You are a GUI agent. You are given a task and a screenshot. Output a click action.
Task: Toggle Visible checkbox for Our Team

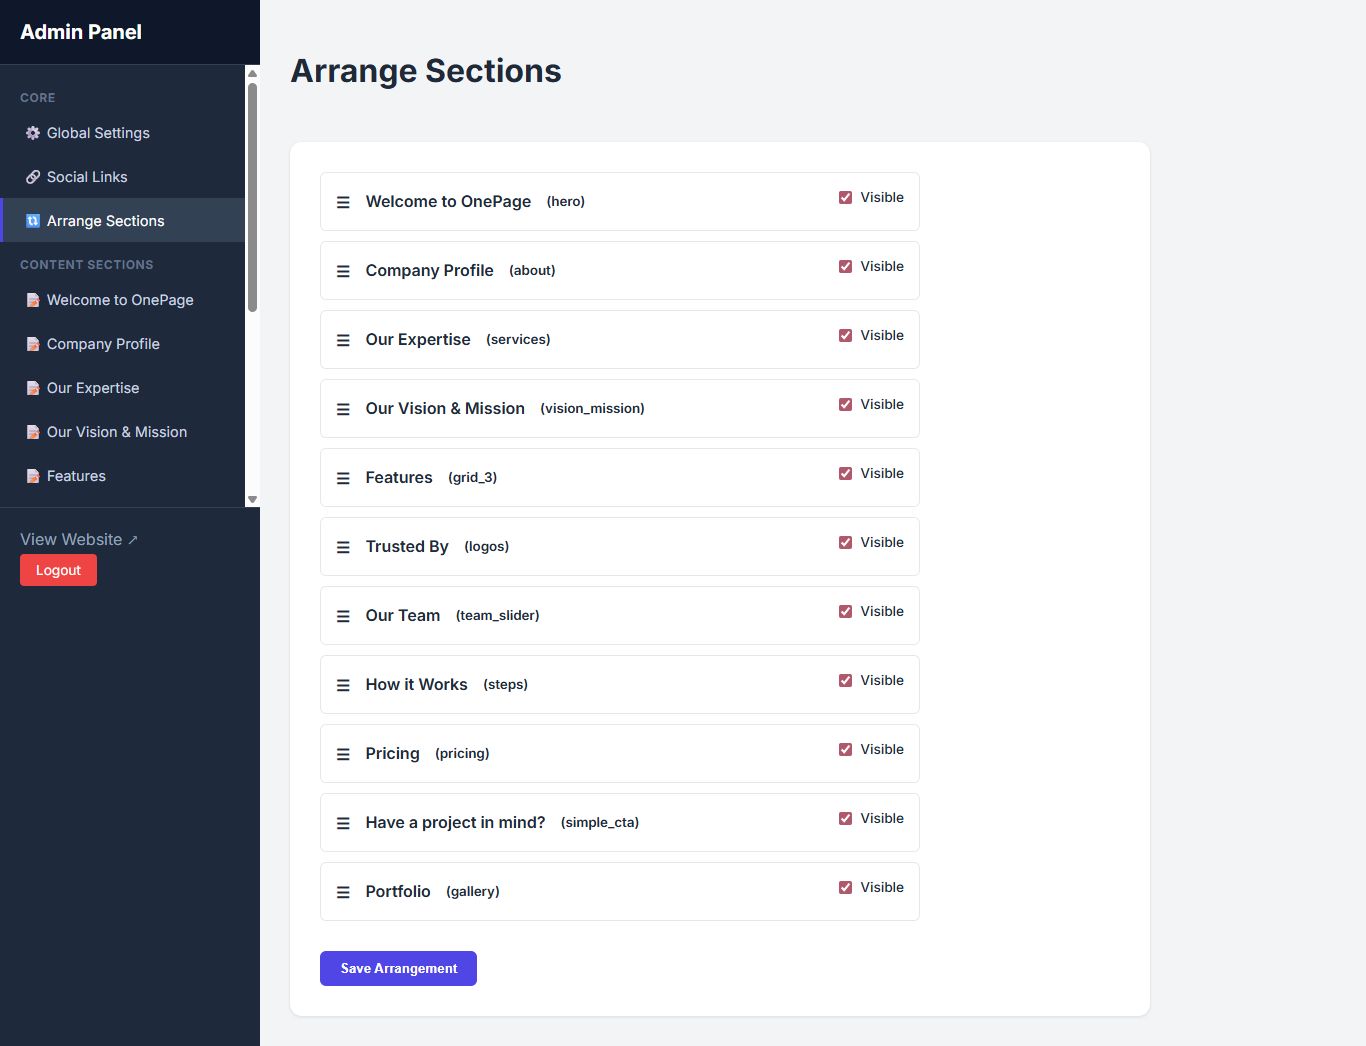[x=846, y=612]
